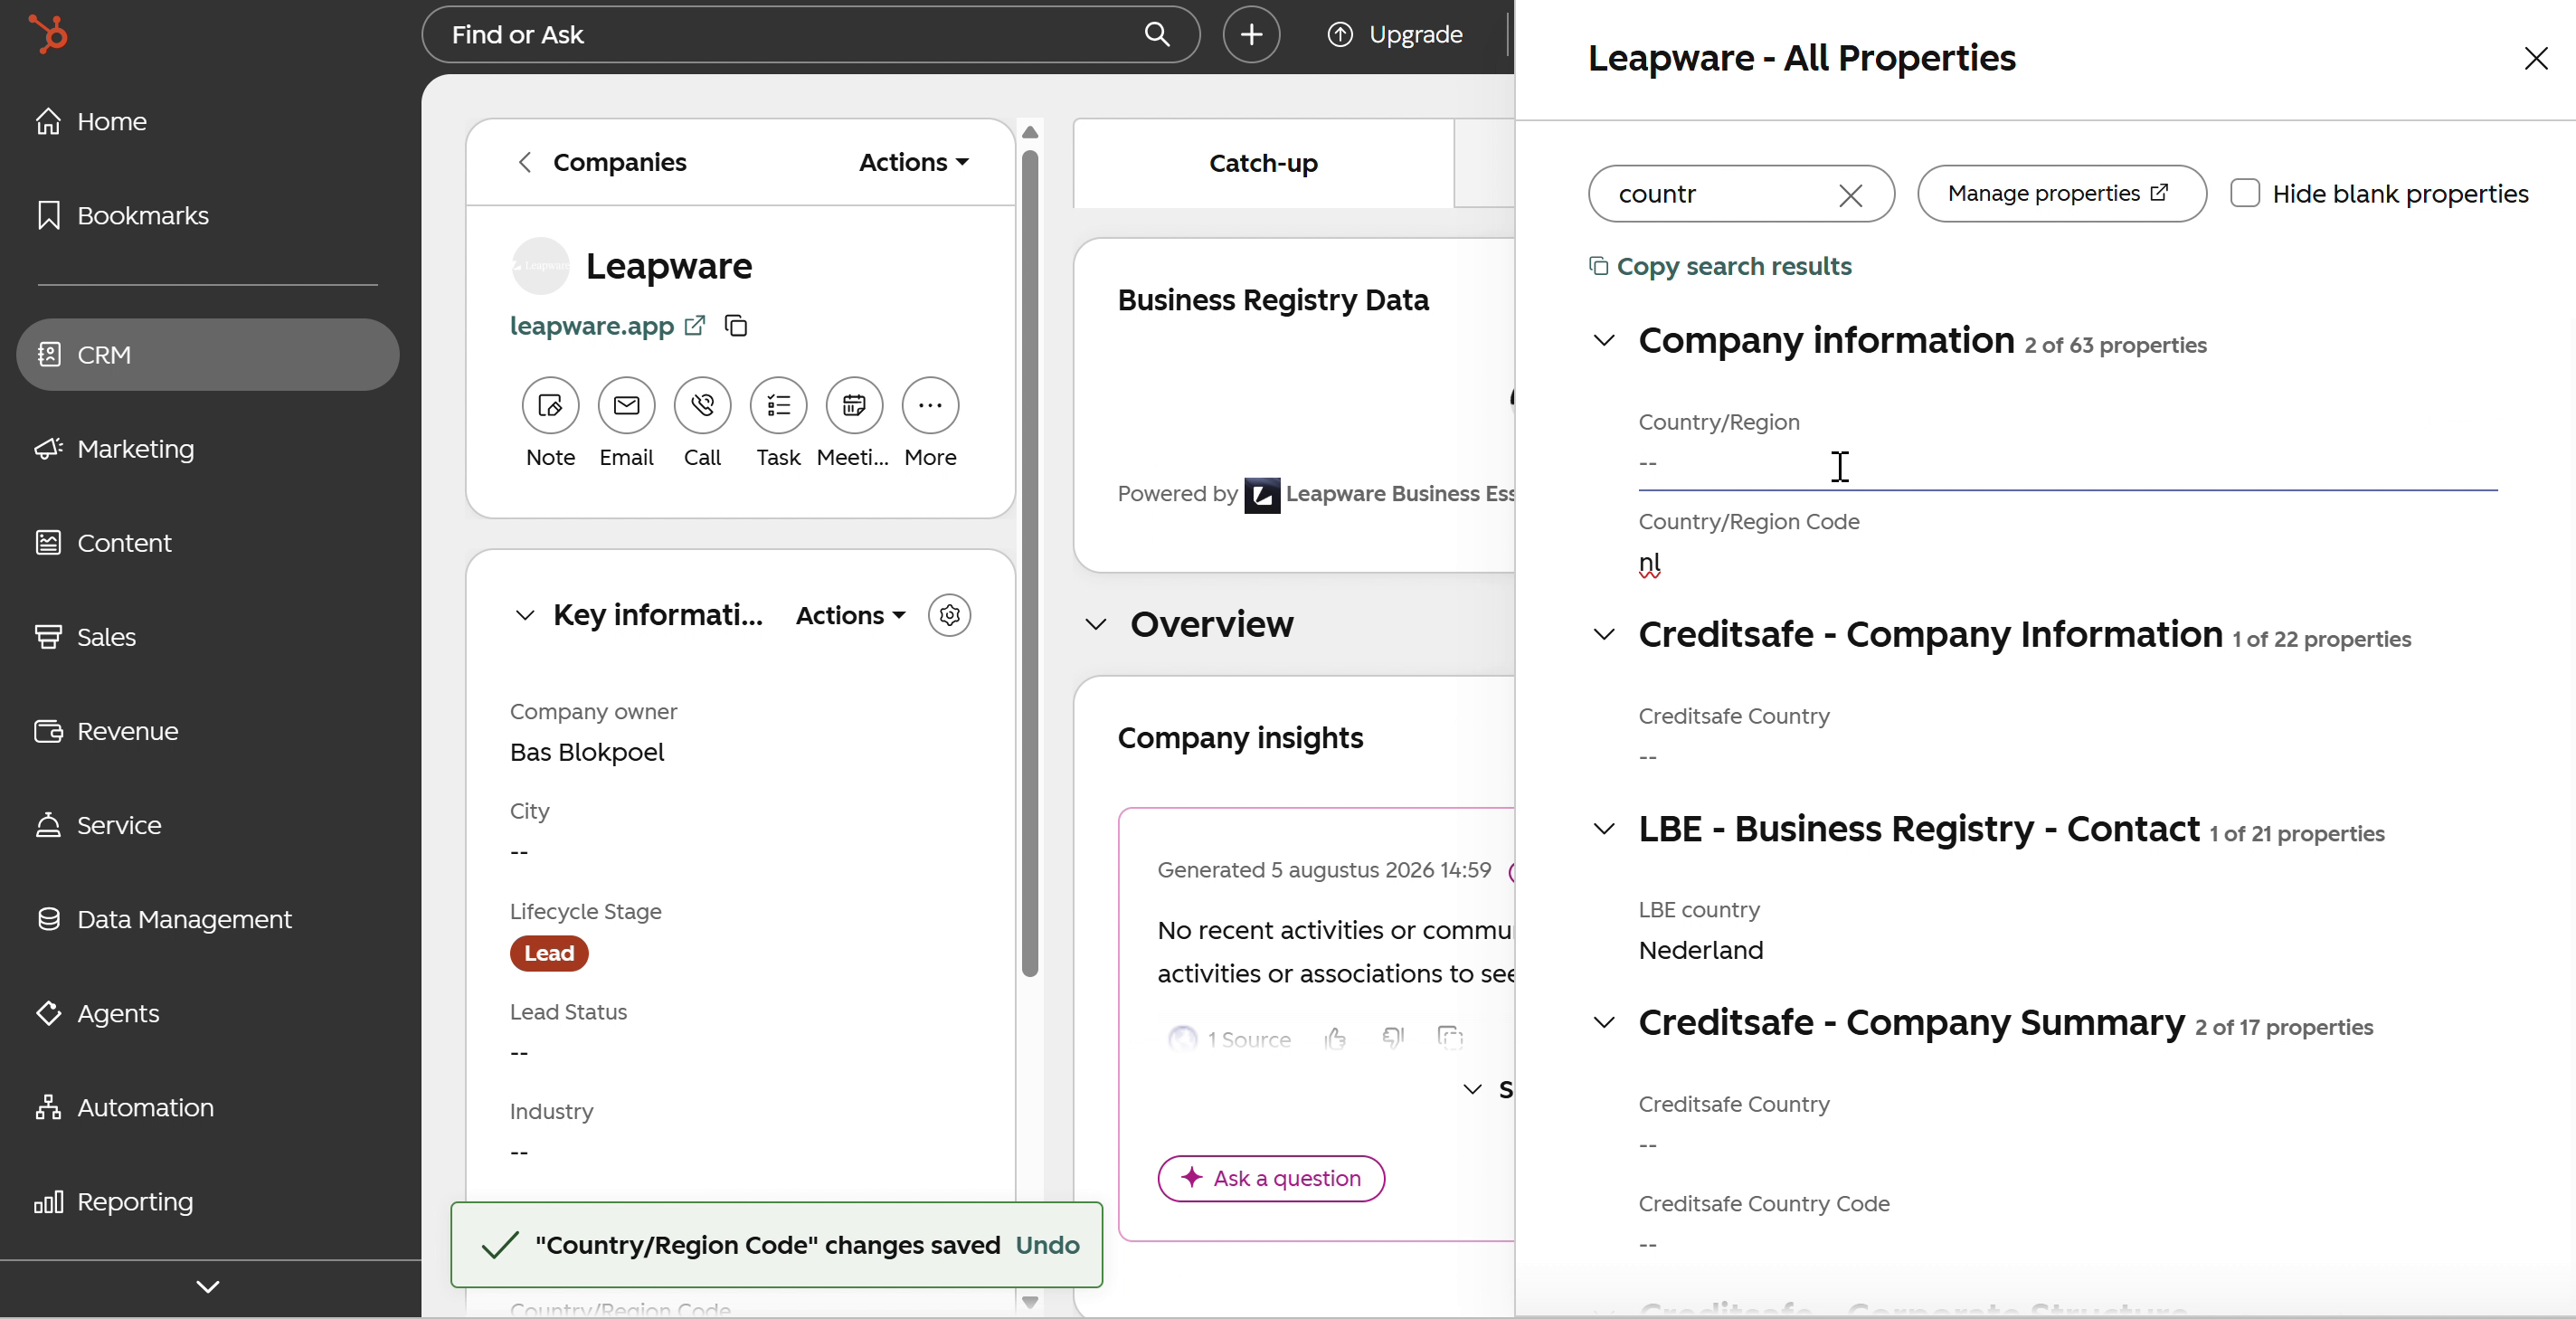Click the More ellipsis icon

(x=930, y=405)
